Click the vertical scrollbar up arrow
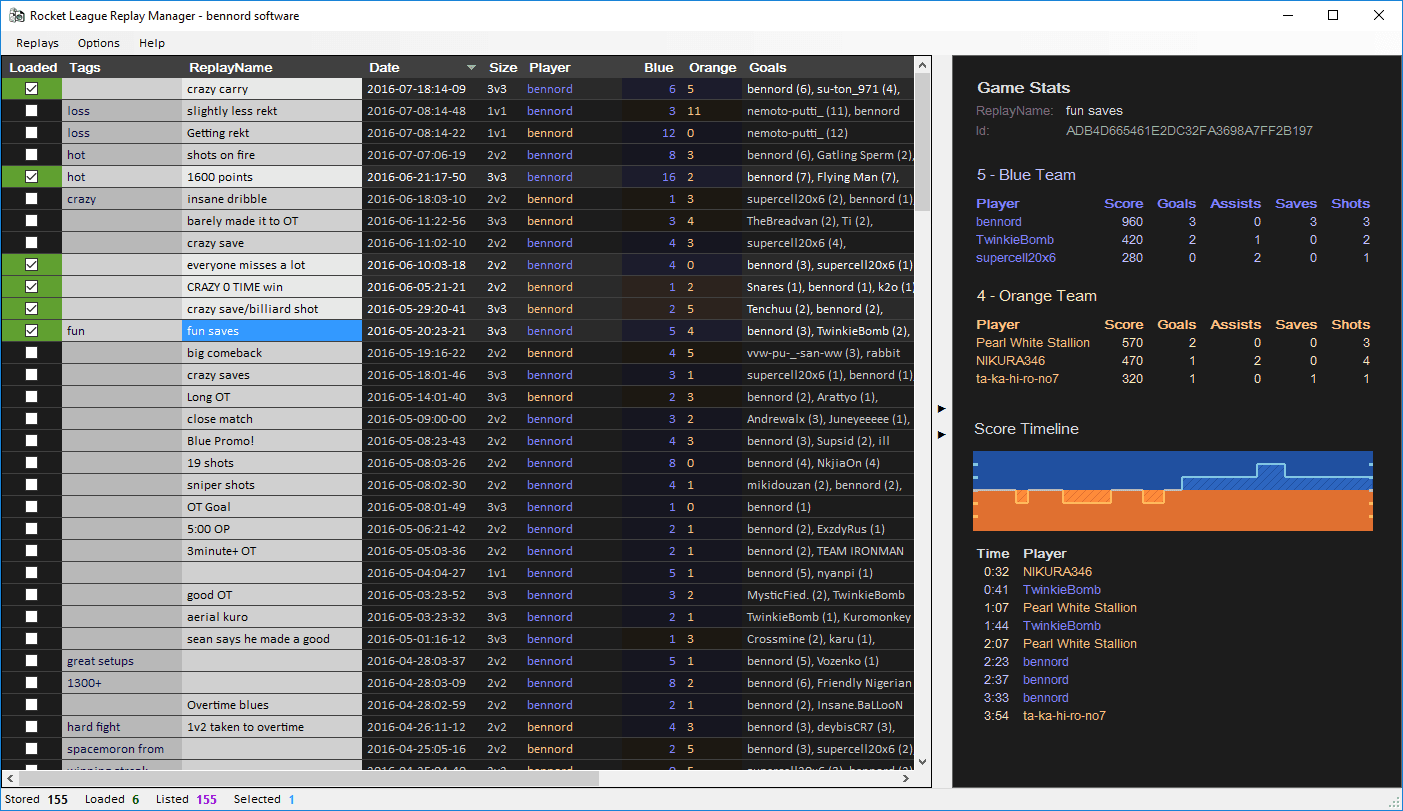 (921, 65)
